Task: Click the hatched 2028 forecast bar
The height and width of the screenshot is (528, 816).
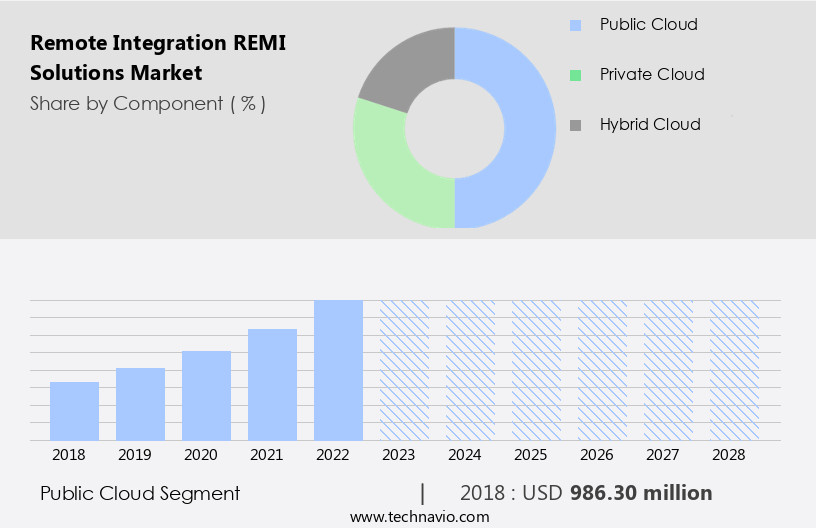Action: [734, 370]
